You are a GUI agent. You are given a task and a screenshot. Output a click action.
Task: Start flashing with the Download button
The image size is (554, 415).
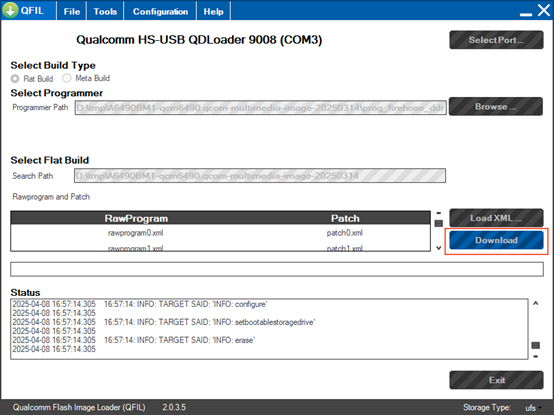tap(496, 240)
